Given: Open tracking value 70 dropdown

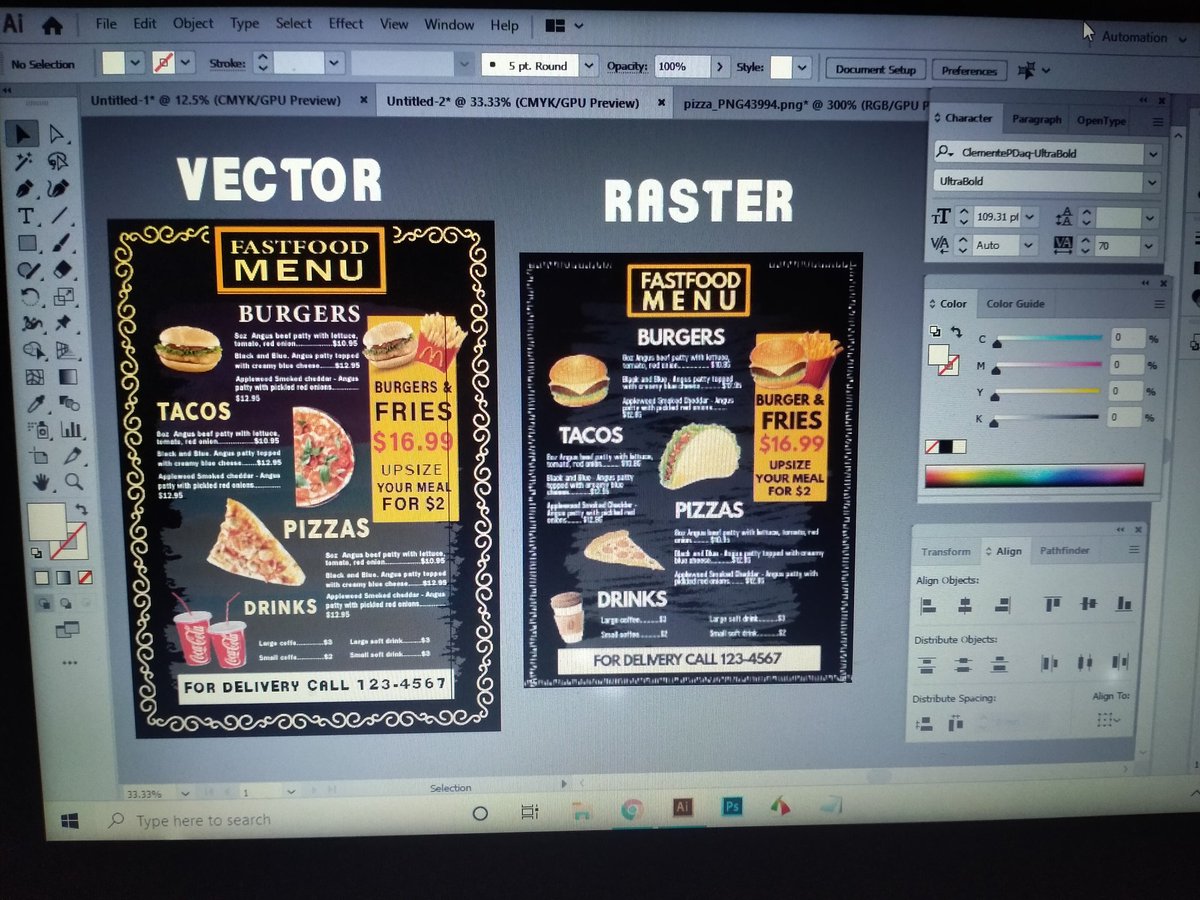Looking at the screenshot, I should (x=1151, y=245).
